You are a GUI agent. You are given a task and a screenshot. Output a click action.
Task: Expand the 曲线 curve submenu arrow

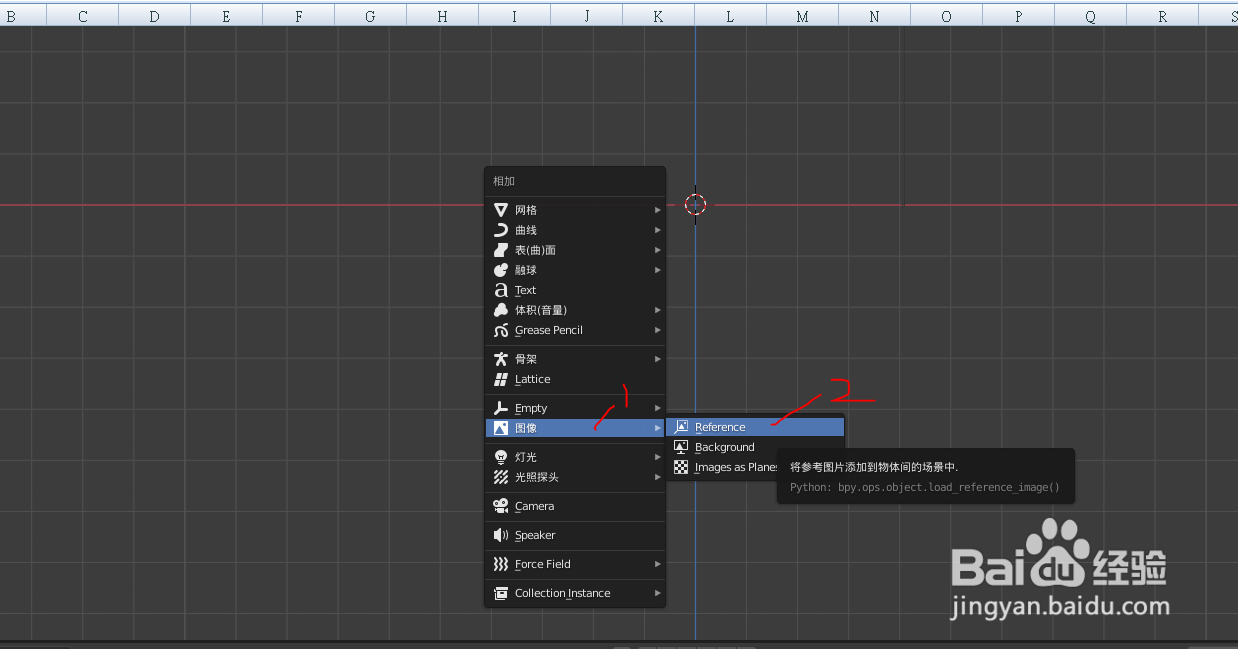point(657,230)
